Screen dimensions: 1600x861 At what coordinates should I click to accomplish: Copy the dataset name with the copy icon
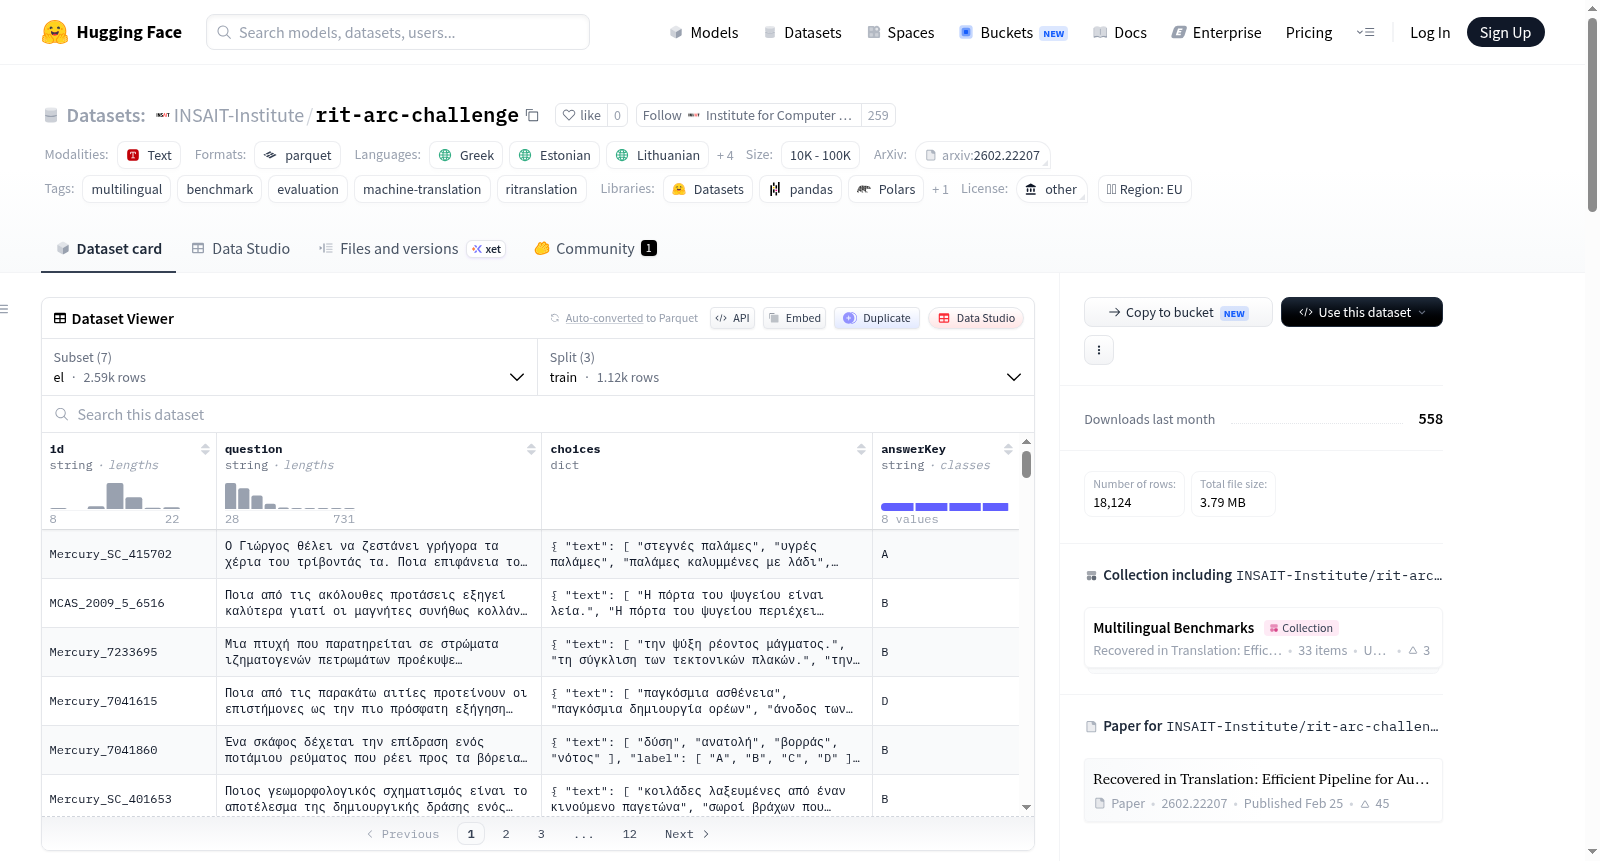pos(533,115)
